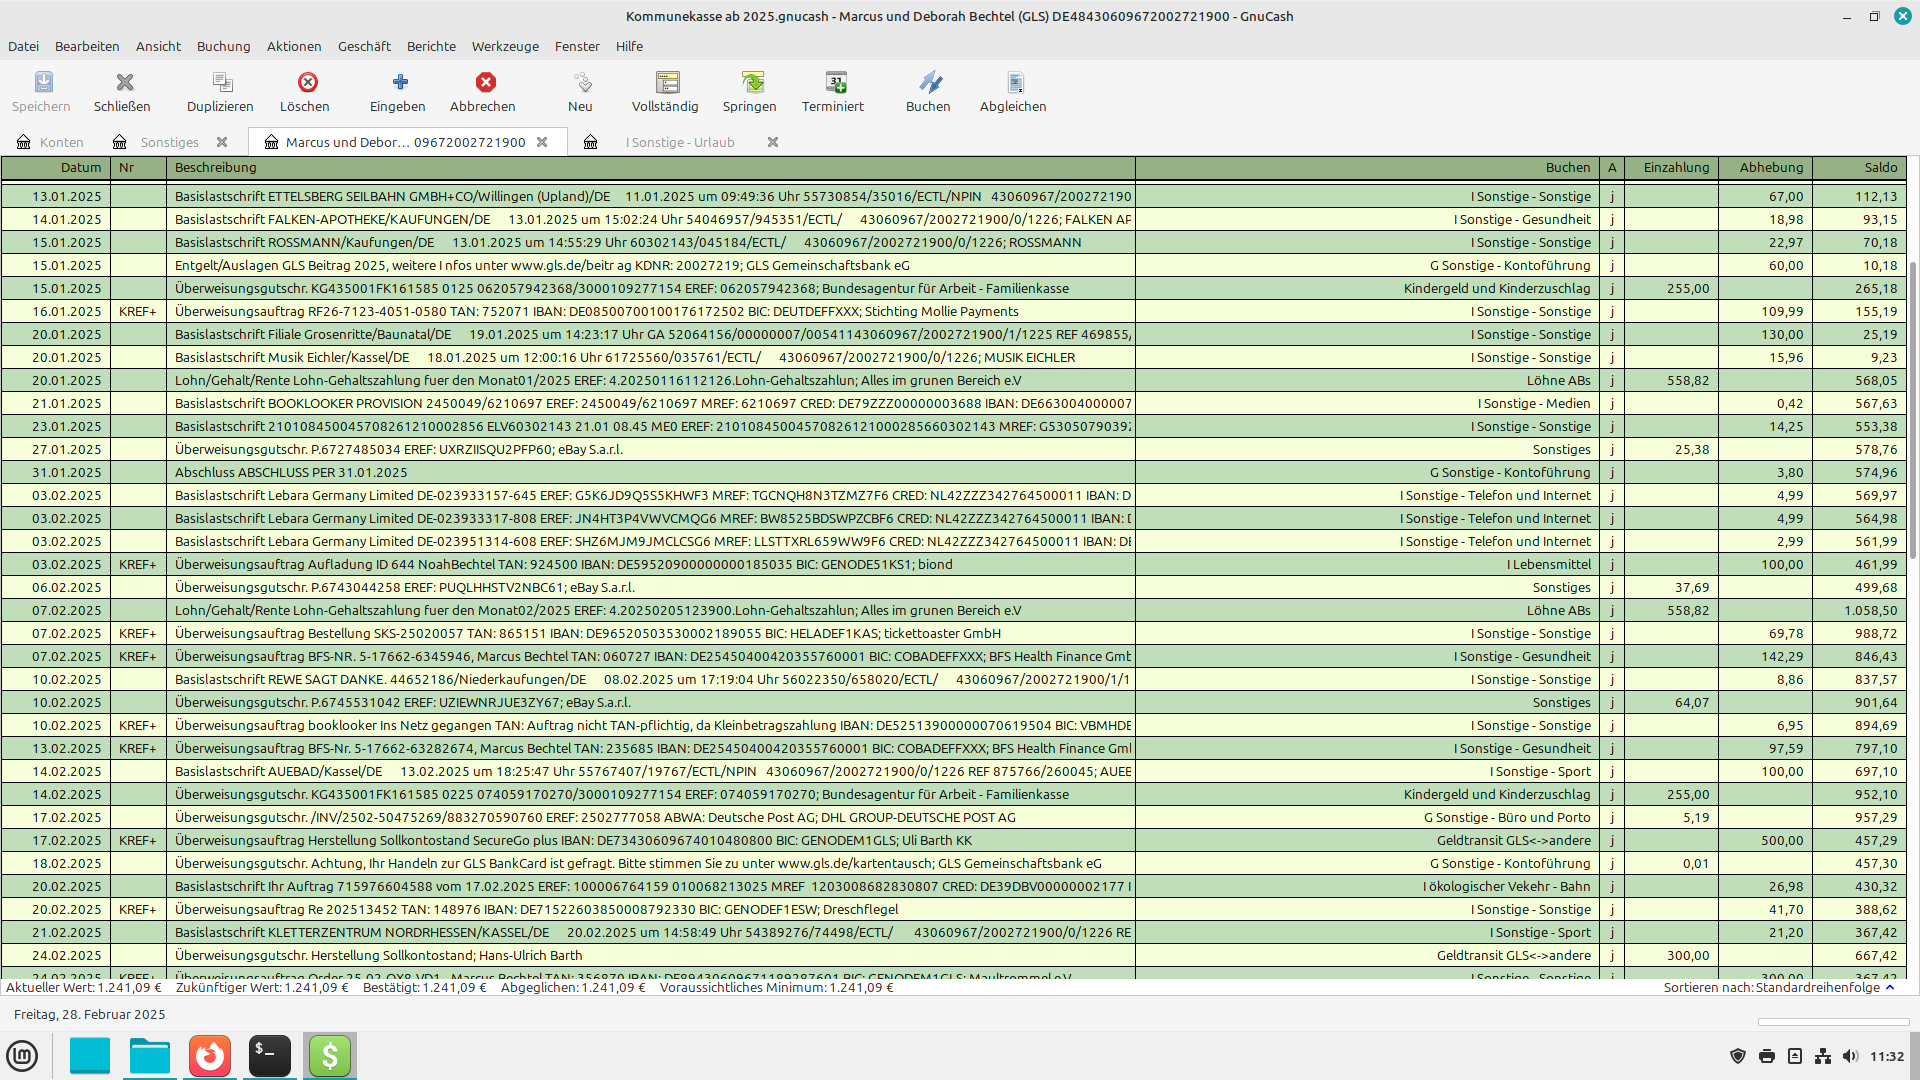Click the show desktop teal taskbar icon
Image resolution: width=1920 pixels, height=1080 pixels.
90,1056
